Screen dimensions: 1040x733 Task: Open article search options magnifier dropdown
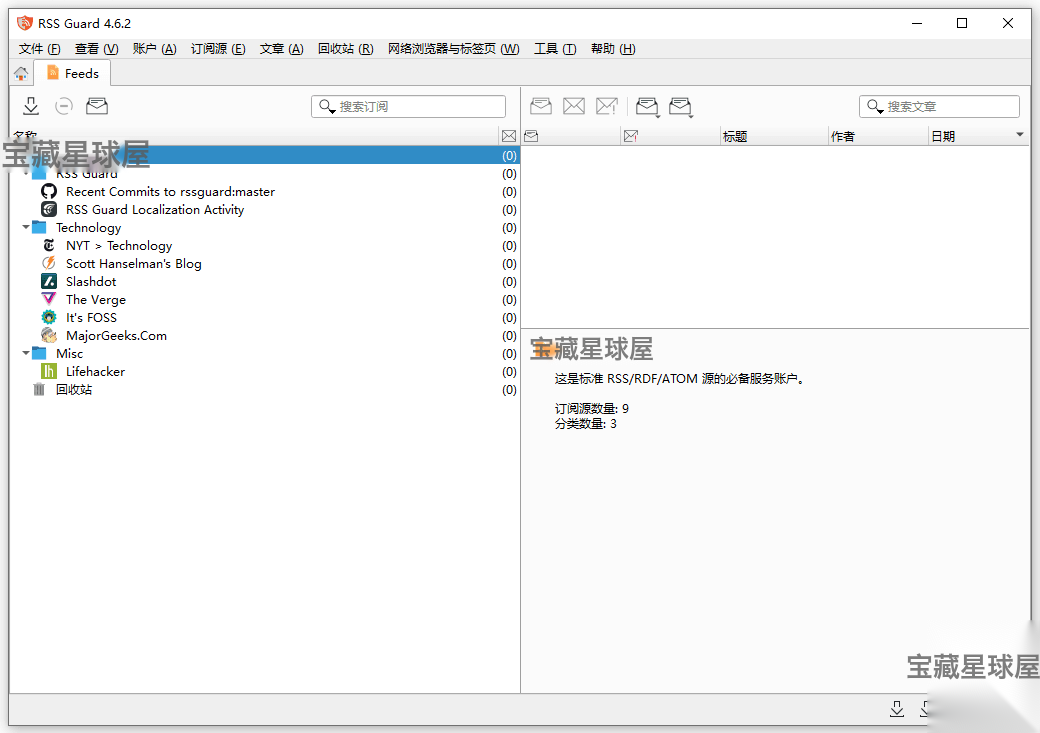coord(876,107)
